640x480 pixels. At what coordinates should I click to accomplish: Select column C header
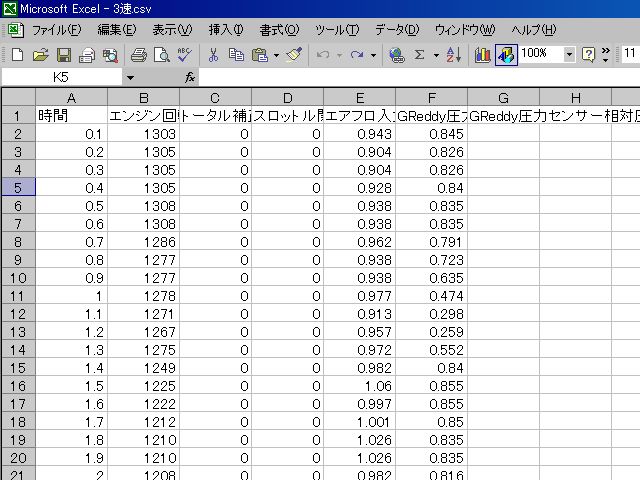[x=216, y=98]
